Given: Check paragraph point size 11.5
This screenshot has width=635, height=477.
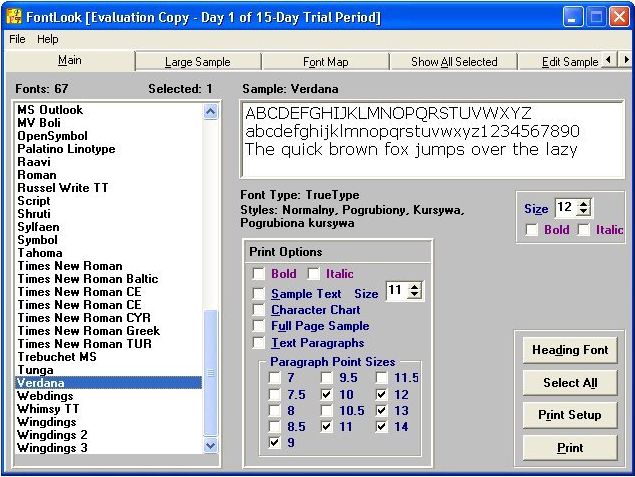Looking at the screenshot, I should point(381,378).
